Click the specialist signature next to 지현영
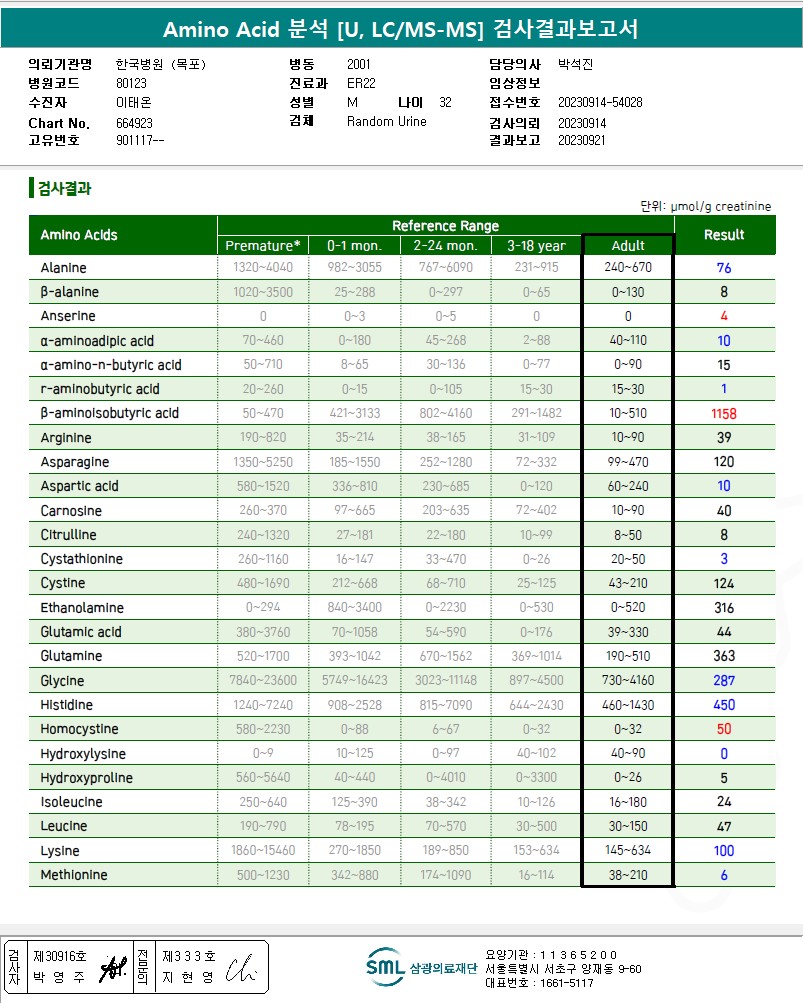Viewport: 803px width, 1004px height. [x=241, y=968]
